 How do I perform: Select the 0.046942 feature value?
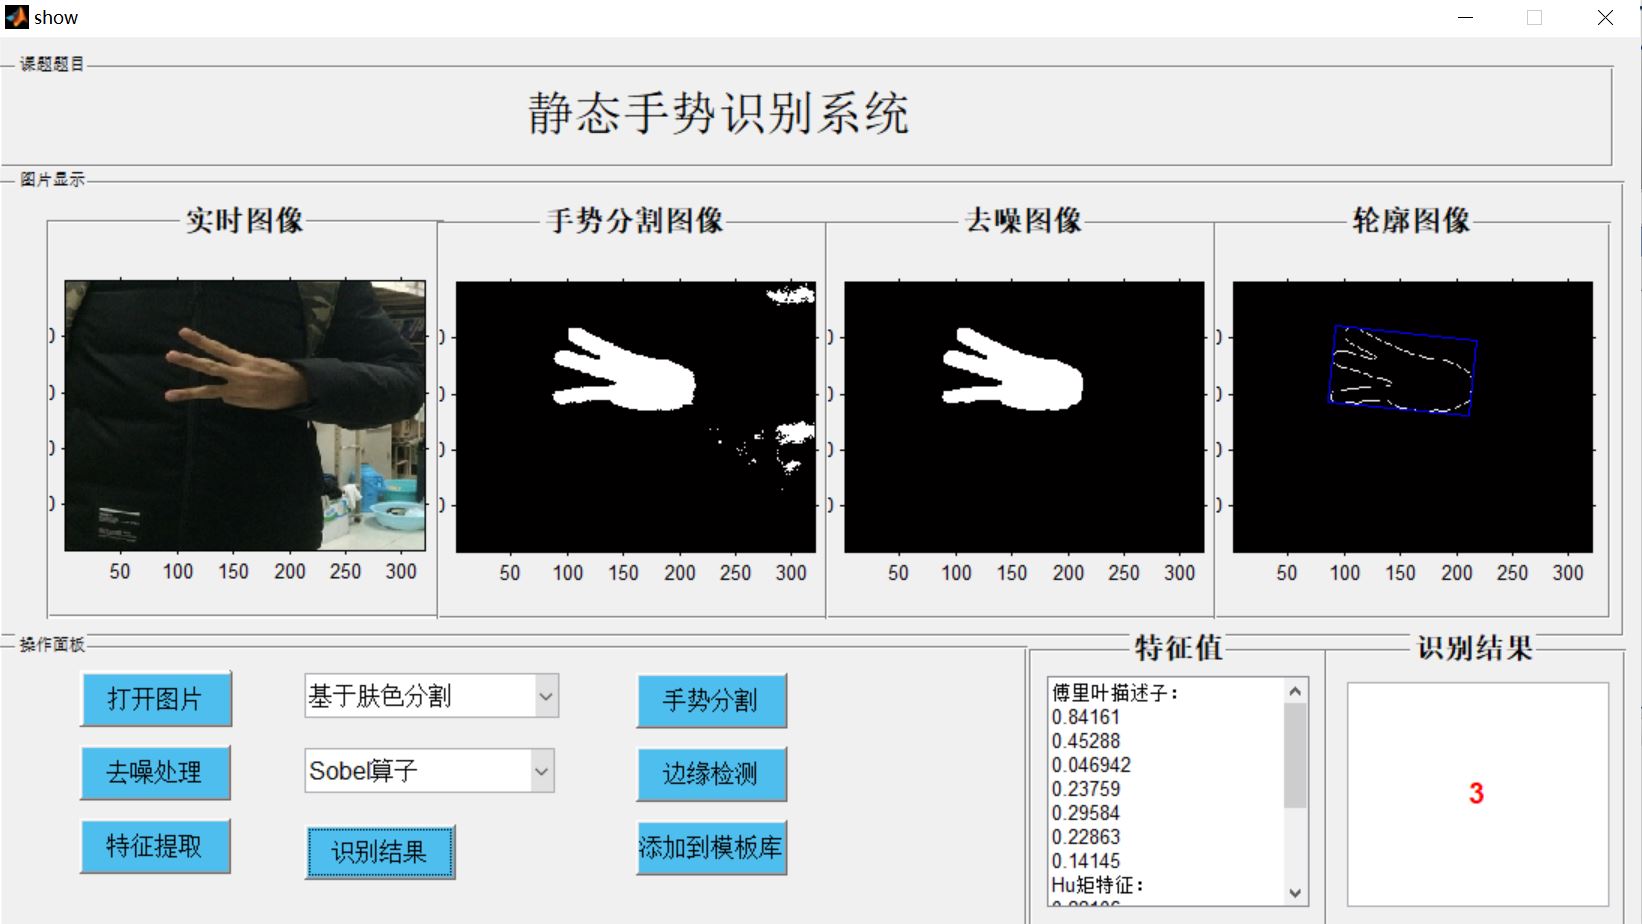(1091, 765)
